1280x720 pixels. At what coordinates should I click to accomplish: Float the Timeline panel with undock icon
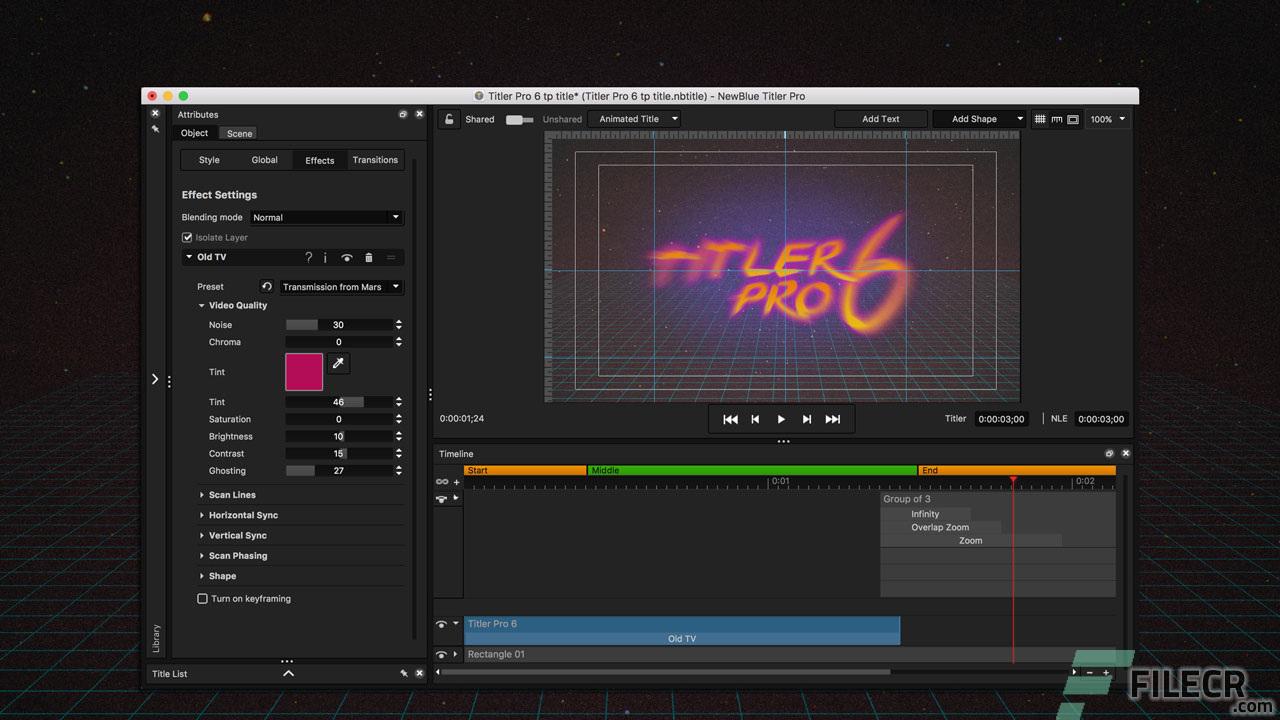click(x=1109, y=454)
